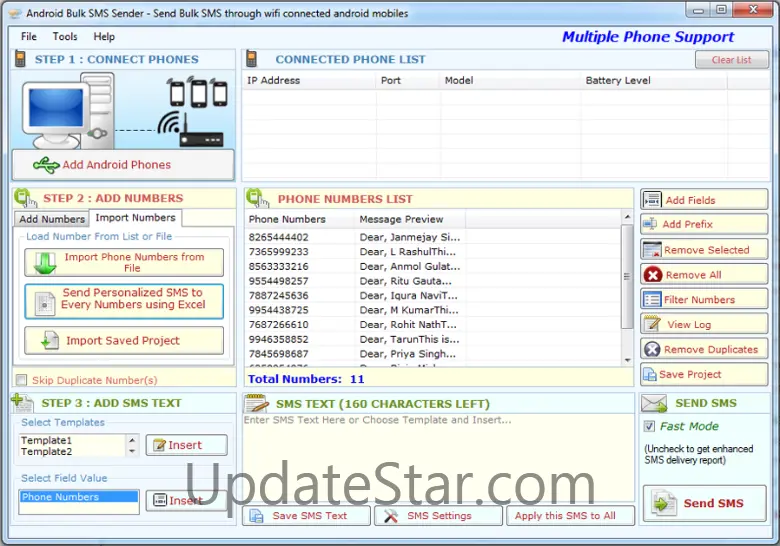Click Apply this SMS to All

[570, 516]
